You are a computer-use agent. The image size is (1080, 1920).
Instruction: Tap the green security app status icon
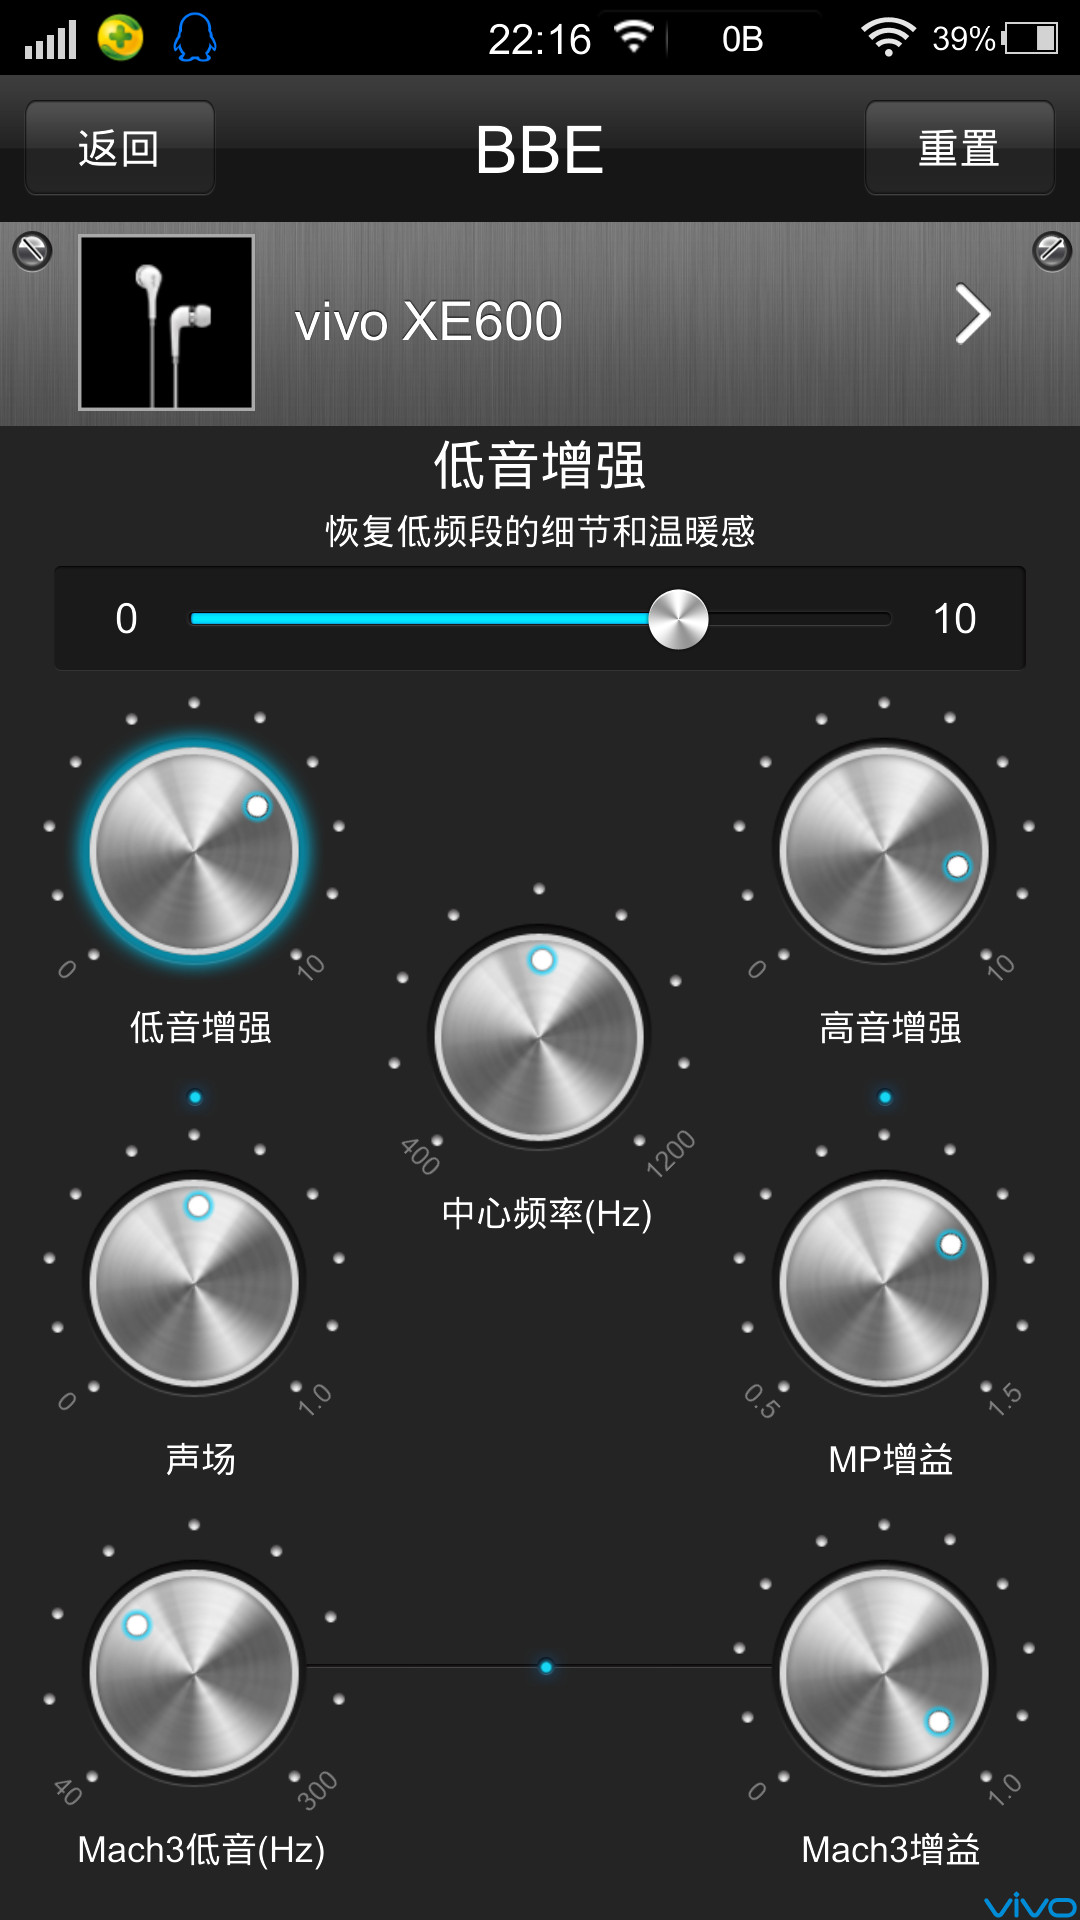coord(120,38)
